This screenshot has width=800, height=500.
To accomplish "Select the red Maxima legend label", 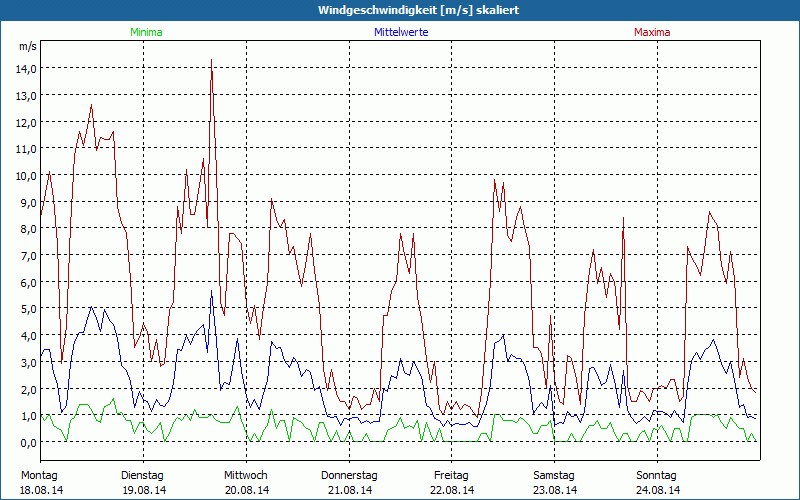I will tap(652, 32).
